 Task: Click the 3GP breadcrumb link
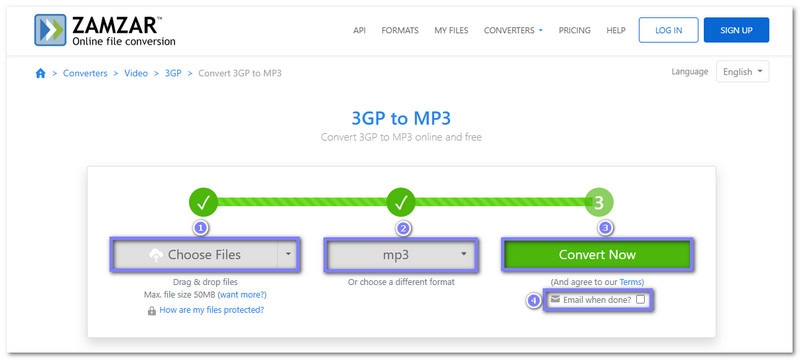coord(173,73)
